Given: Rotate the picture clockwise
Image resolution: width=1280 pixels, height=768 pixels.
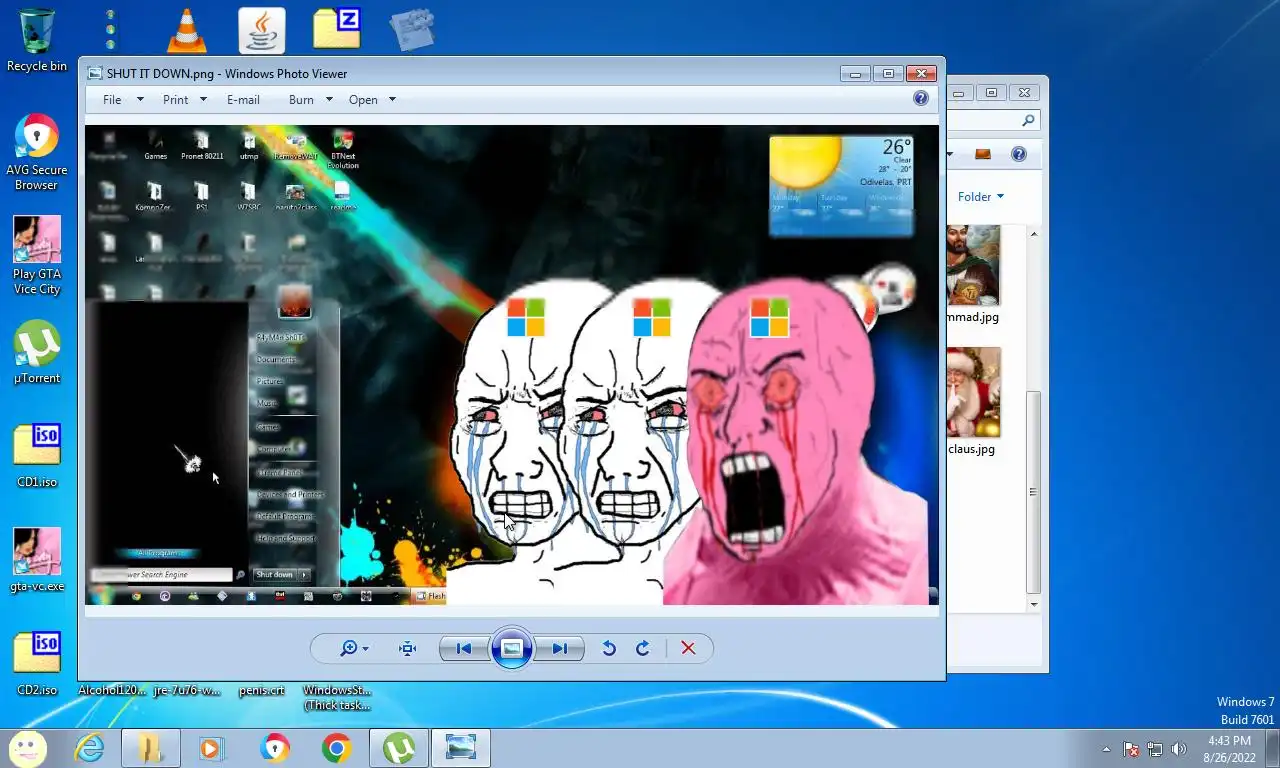Looking at the screenshot, I should [x=642, y=648].
